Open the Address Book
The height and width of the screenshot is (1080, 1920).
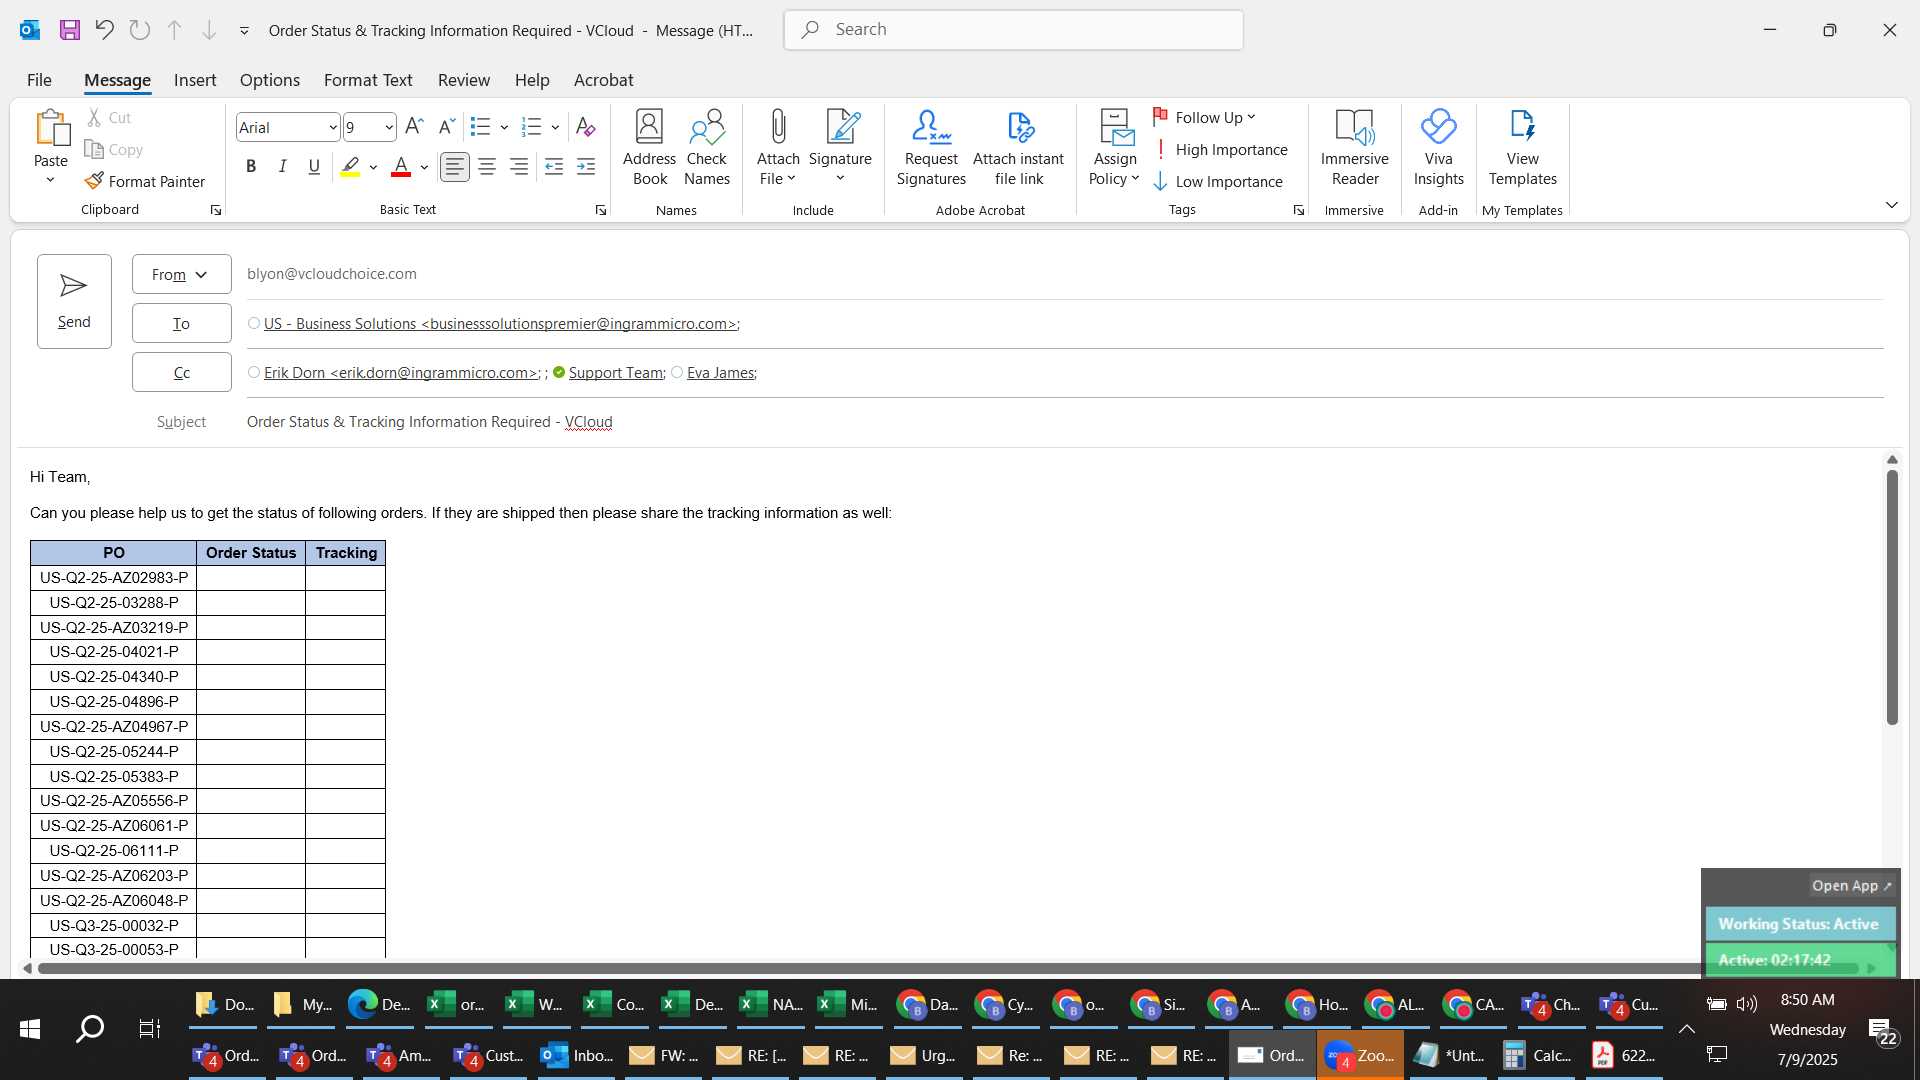click(x=649, y=148)
